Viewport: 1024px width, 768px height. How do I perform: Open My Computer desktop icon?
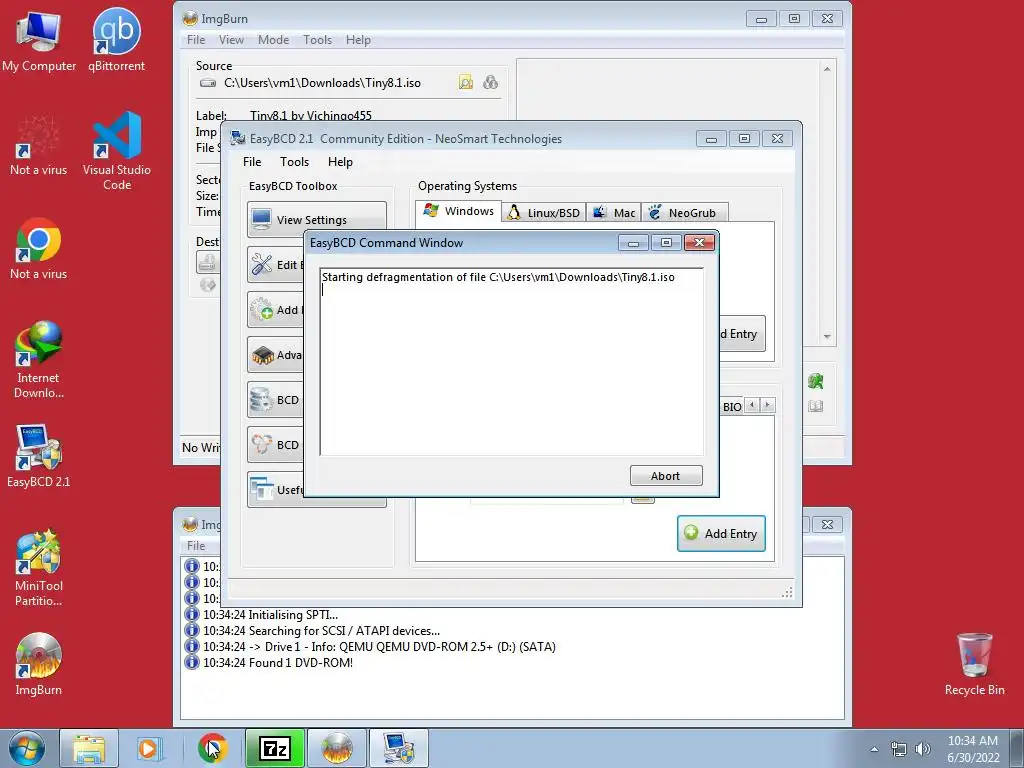(39, 40)
